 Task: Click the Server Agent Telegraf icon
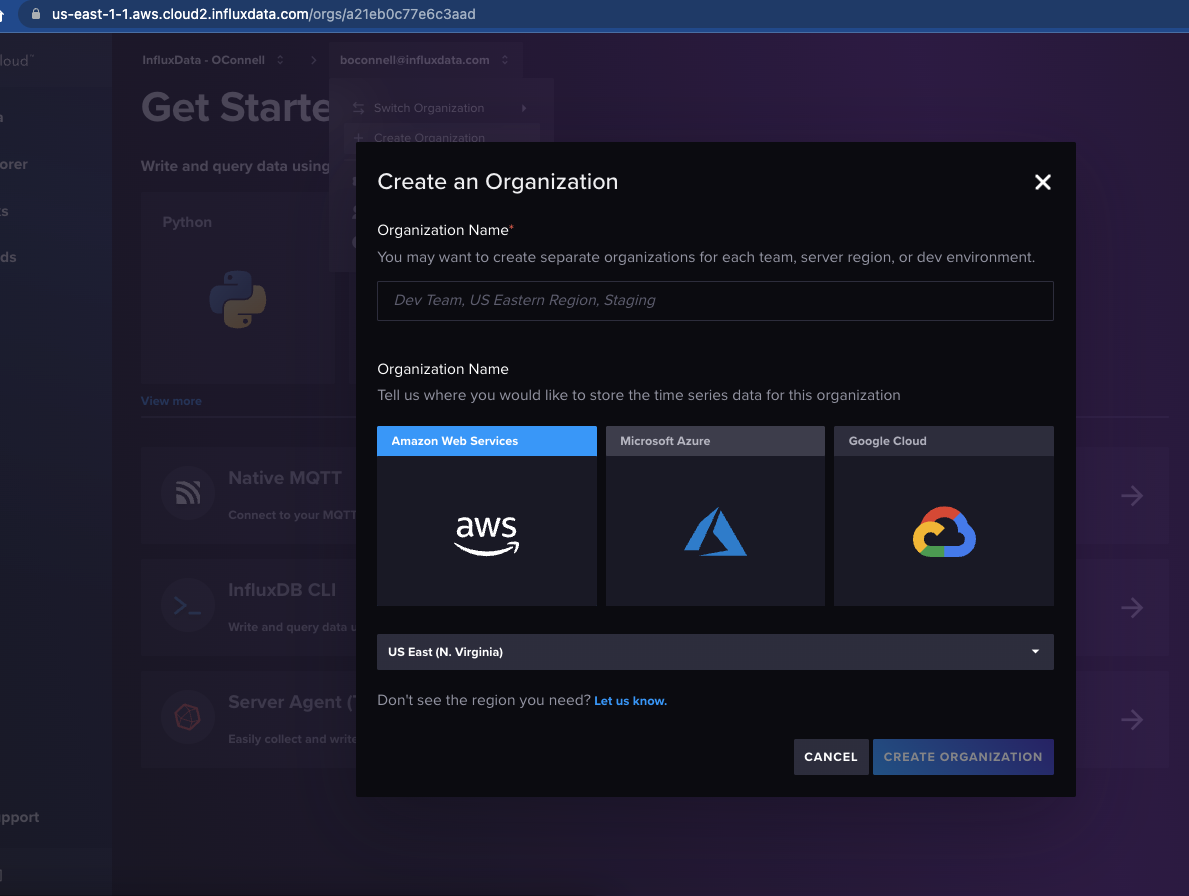click(187, 717)
